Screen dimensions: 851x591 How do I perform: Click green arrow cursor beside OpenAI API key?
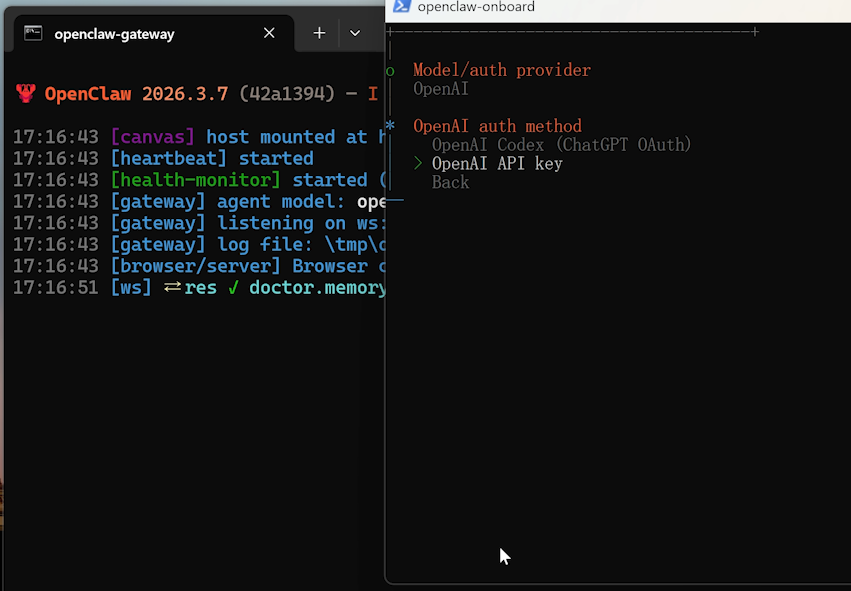click(x=419, y=164)
